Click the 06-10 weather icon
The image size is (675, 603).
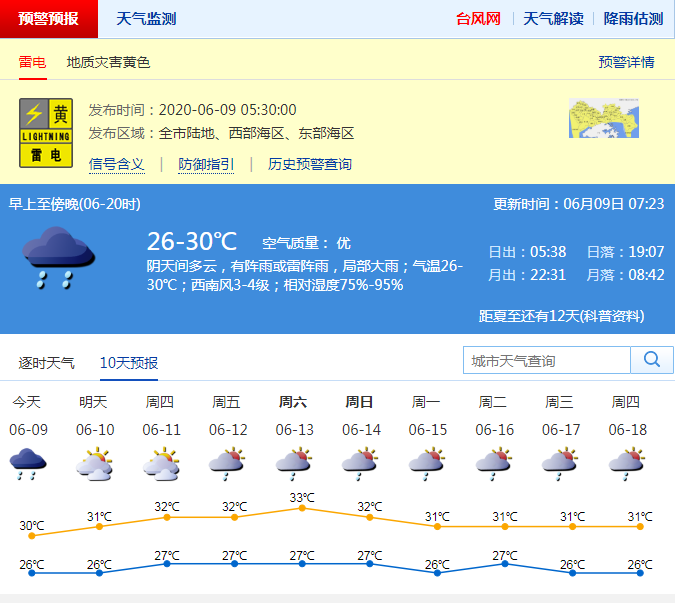click(x=94, y=464)
